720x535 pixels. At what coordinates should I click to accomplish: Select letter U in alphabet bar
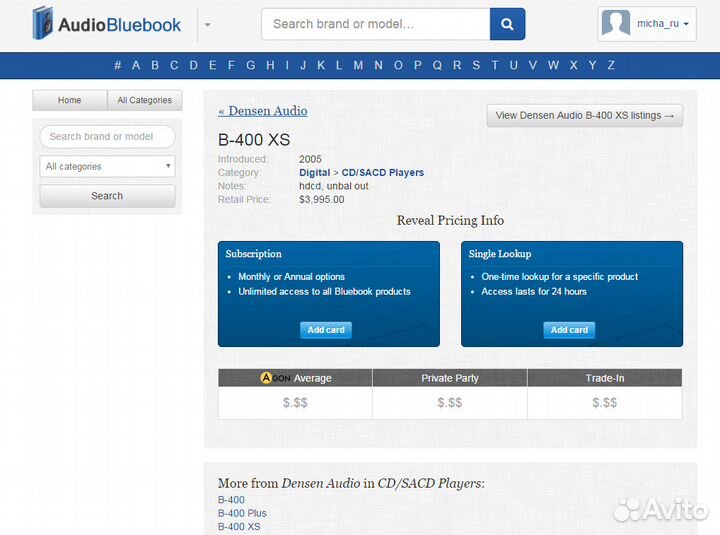(513, 65)
